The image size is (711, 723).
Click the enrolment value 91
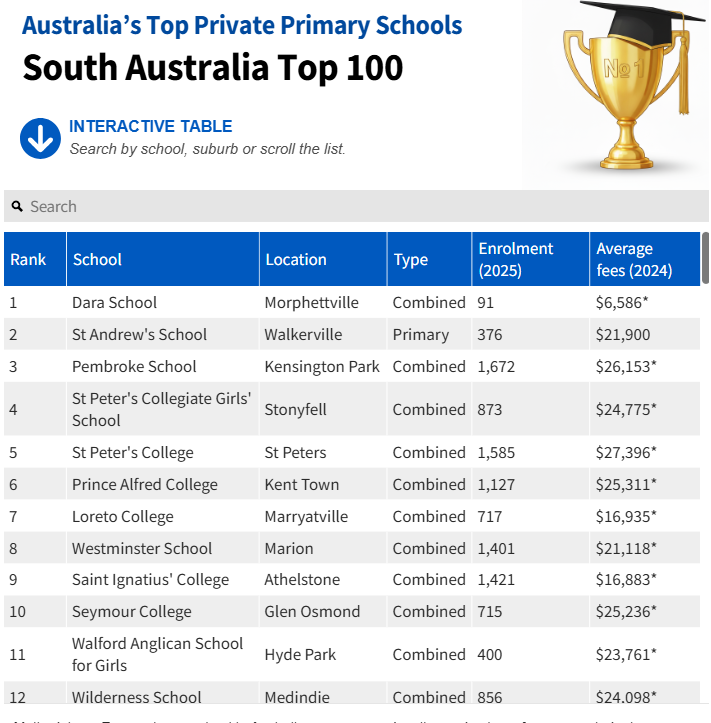click(x=486, y=302)
